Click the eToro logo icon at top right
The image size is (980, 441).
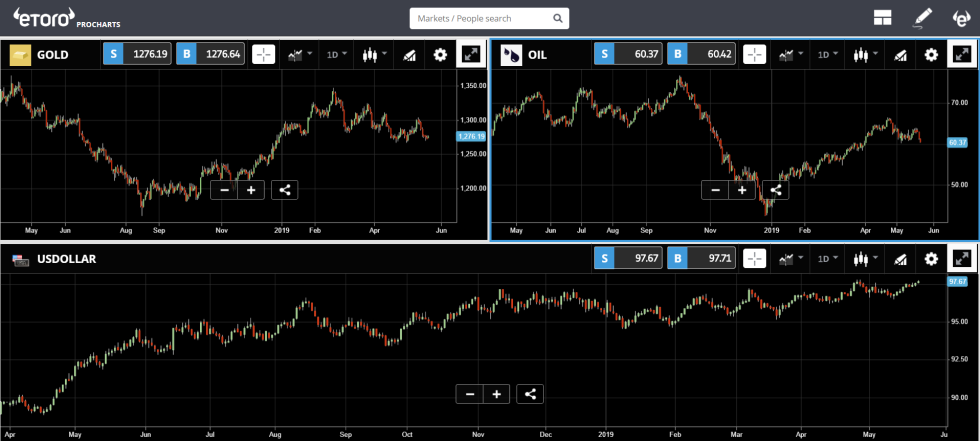click(960, 18)
